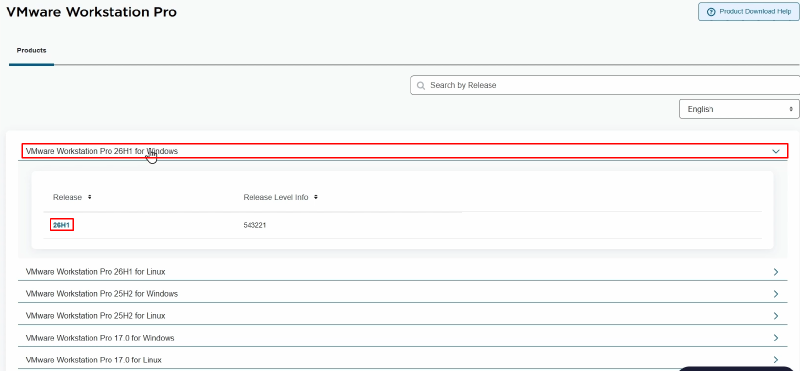This screenshot has width=800, height=371.
Task: Click chevron for 25H2 for Linux
Action: tap(776, 316)
